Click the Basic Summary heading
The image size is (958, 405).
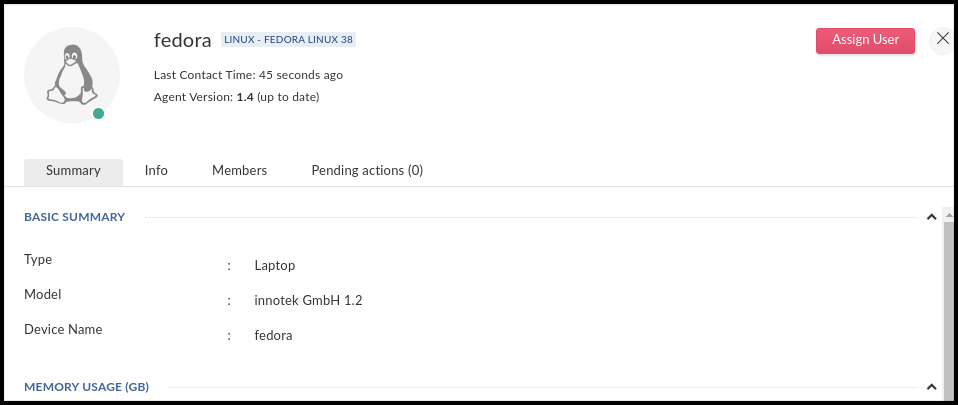click(74, 217)
